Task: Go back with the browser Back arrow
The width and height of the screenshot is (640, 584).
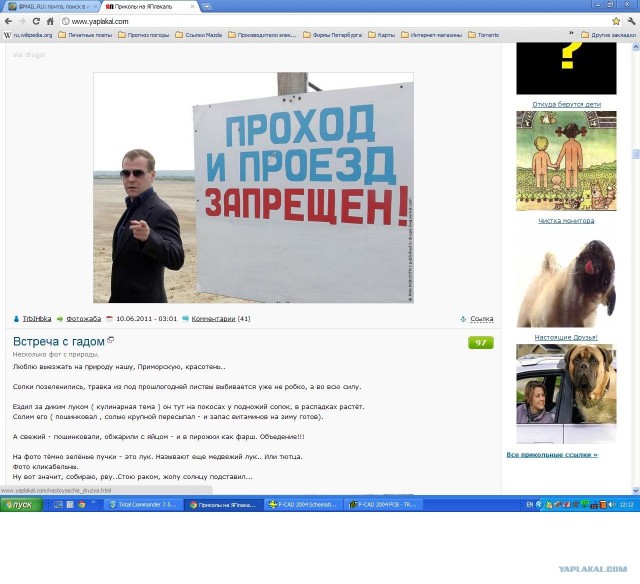Action: click(x=8, y=21)
